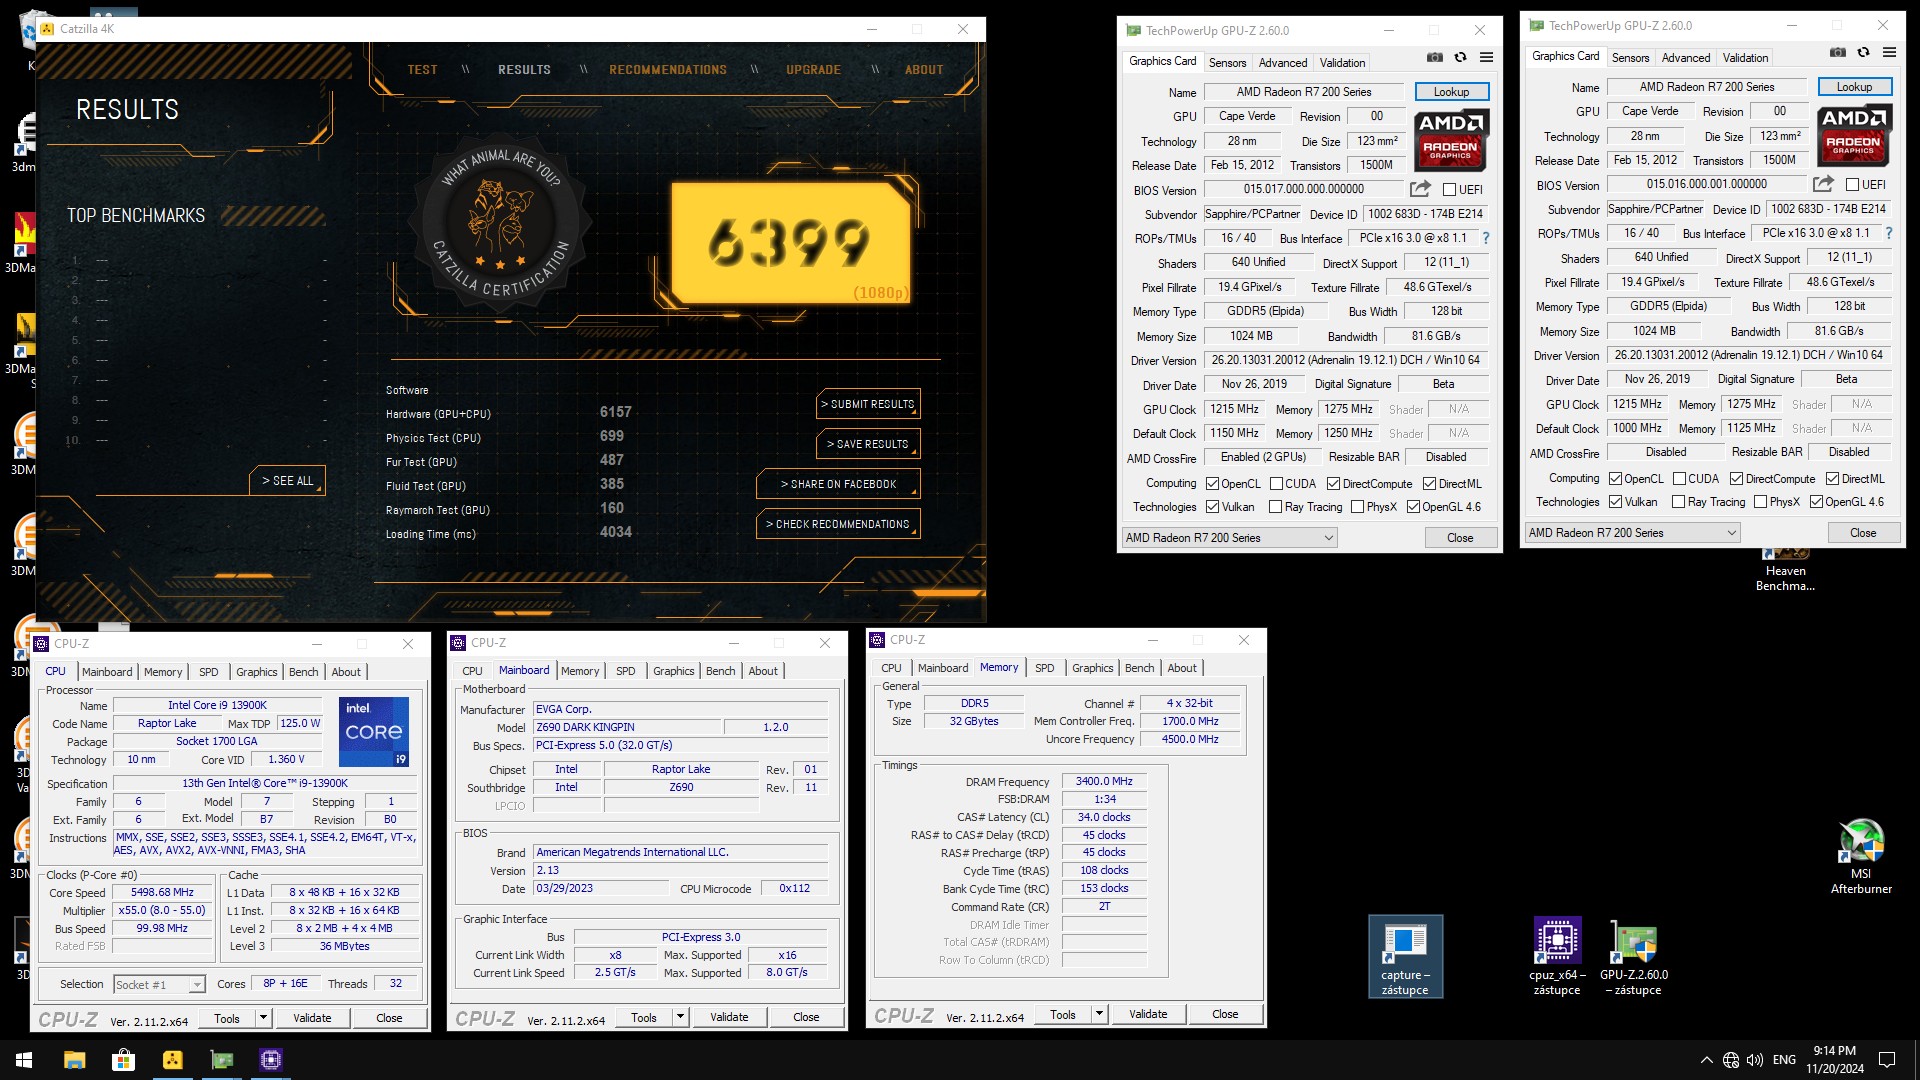Click Catzilla score 6399 panel
The width and height of the screenshot is (1920, 1080).
[x=790, y=242]
